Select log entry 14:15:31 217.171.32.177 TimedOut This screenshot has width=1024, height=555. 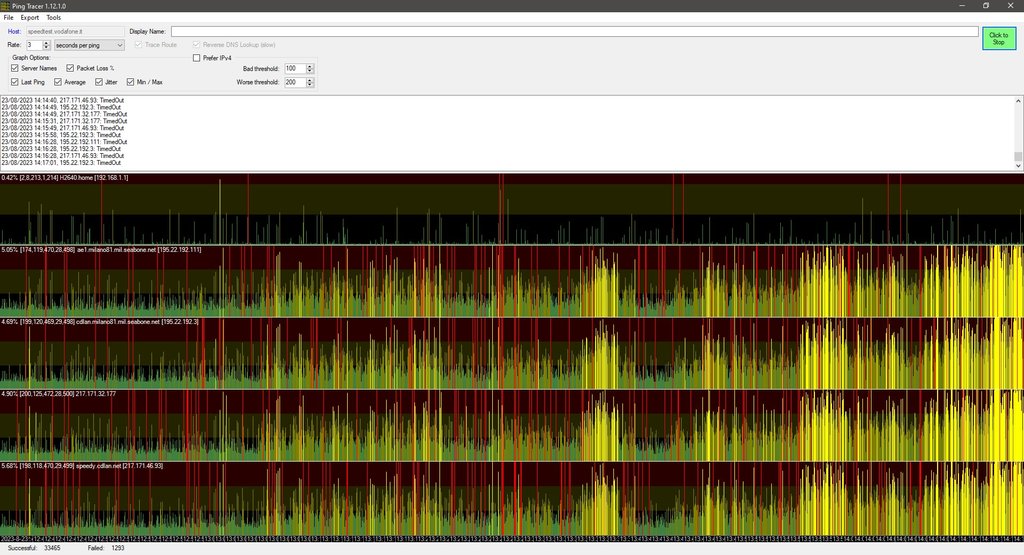tap(65, 121)
